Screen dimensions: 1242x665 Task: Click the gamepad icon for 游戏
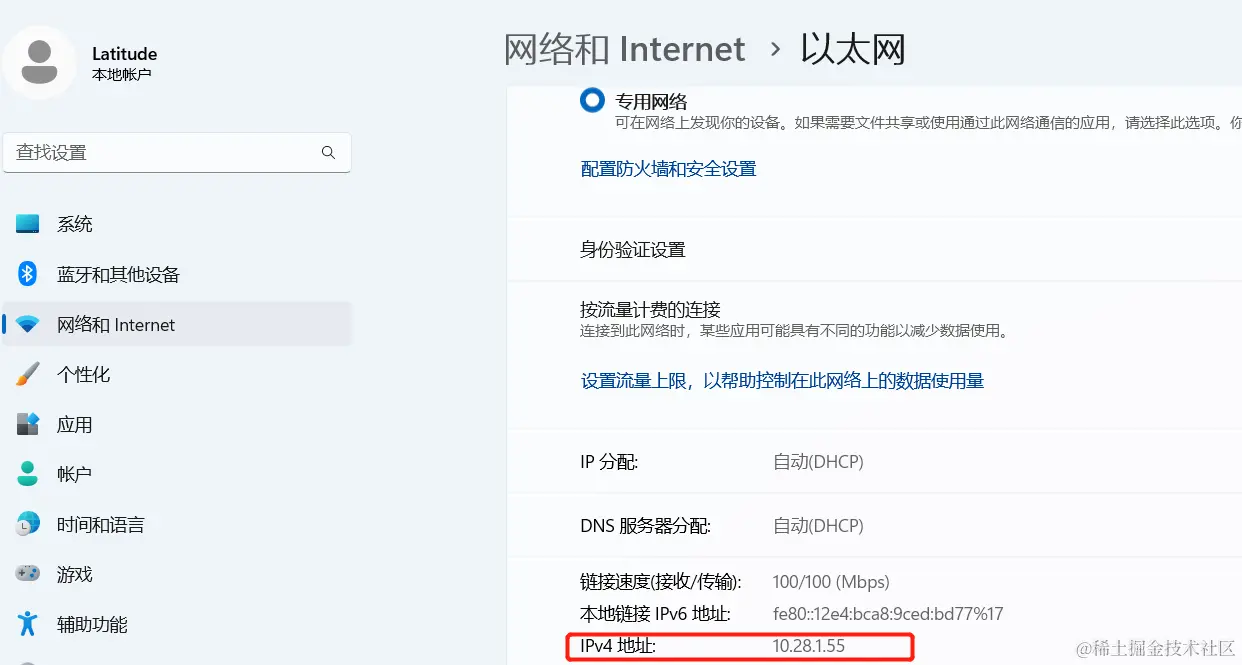(28, 574)
